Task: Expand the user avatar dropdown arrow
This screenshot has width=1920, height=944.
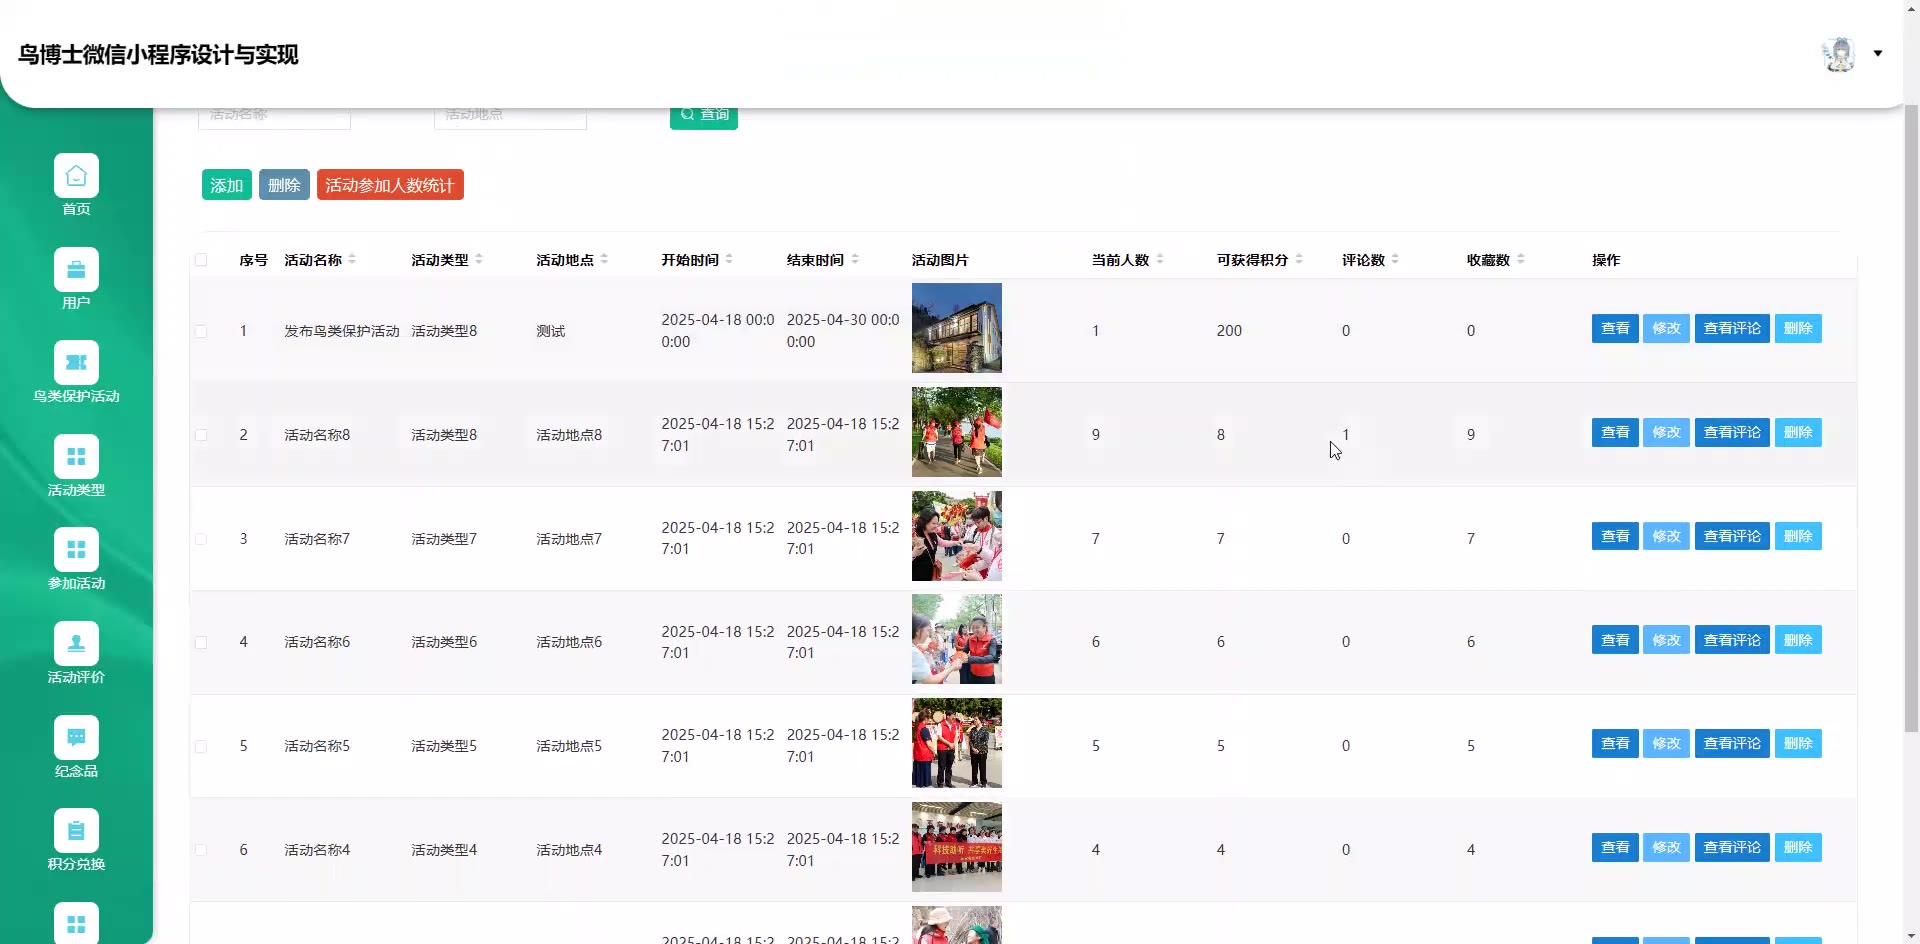Action: [1877, 54]
